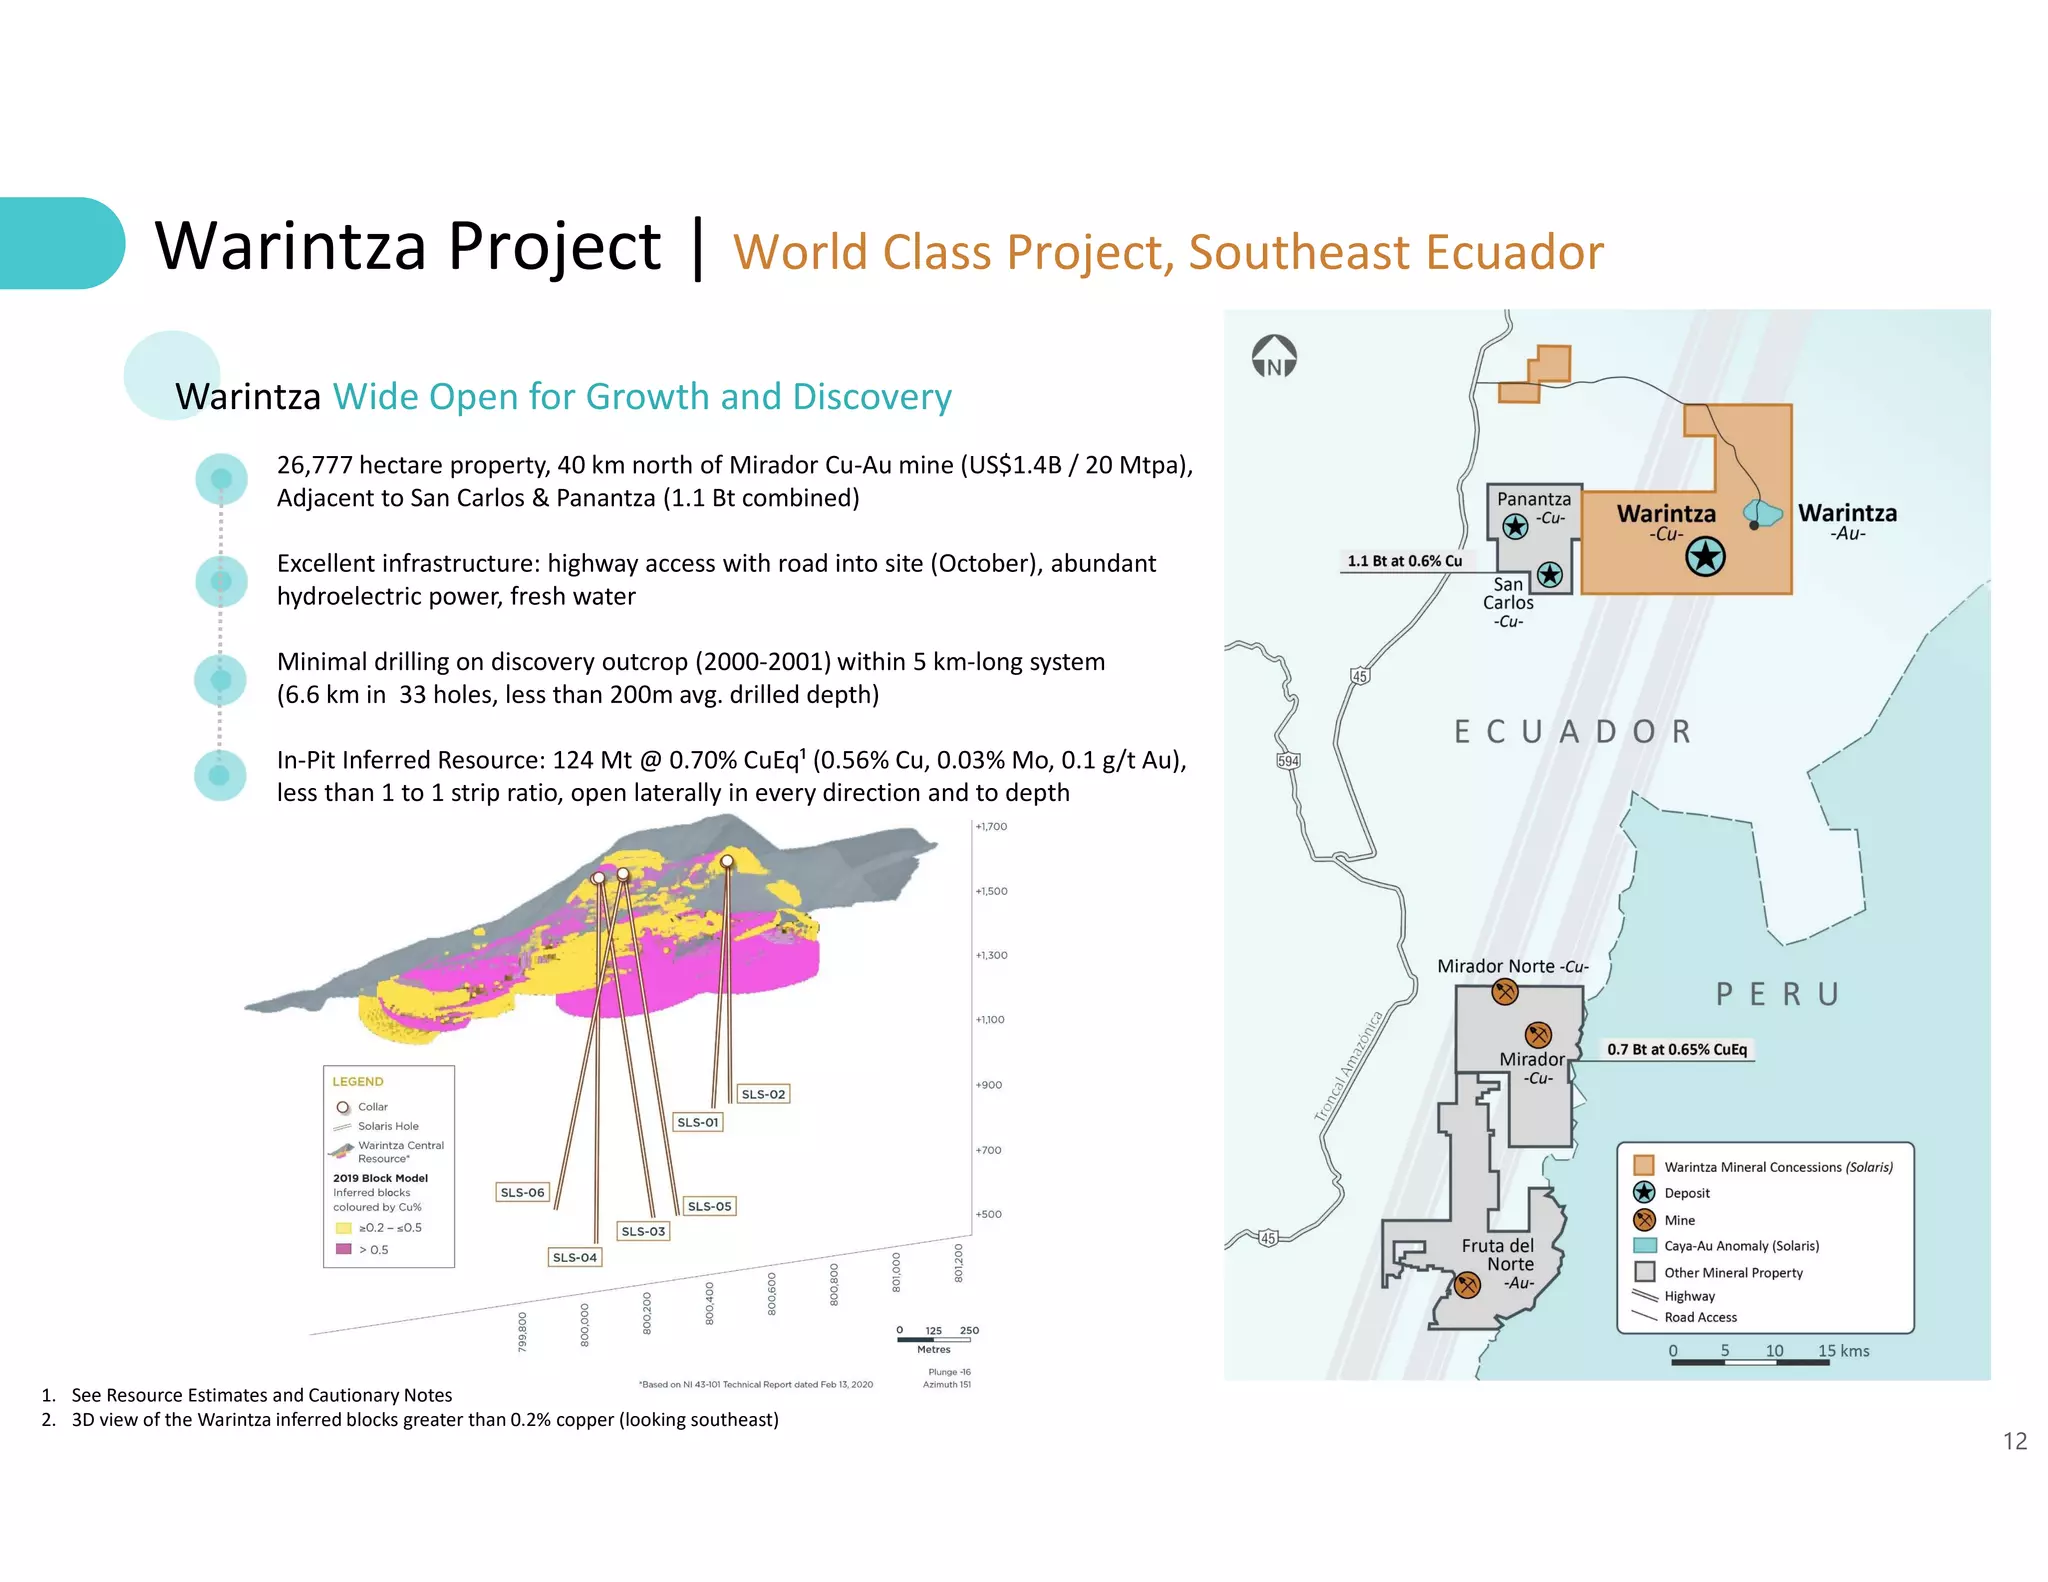Click the Deposit star icon in map legend
This screenshot has width=2048, height=1582.
pyautogui.click(x=1644, y=1192)
